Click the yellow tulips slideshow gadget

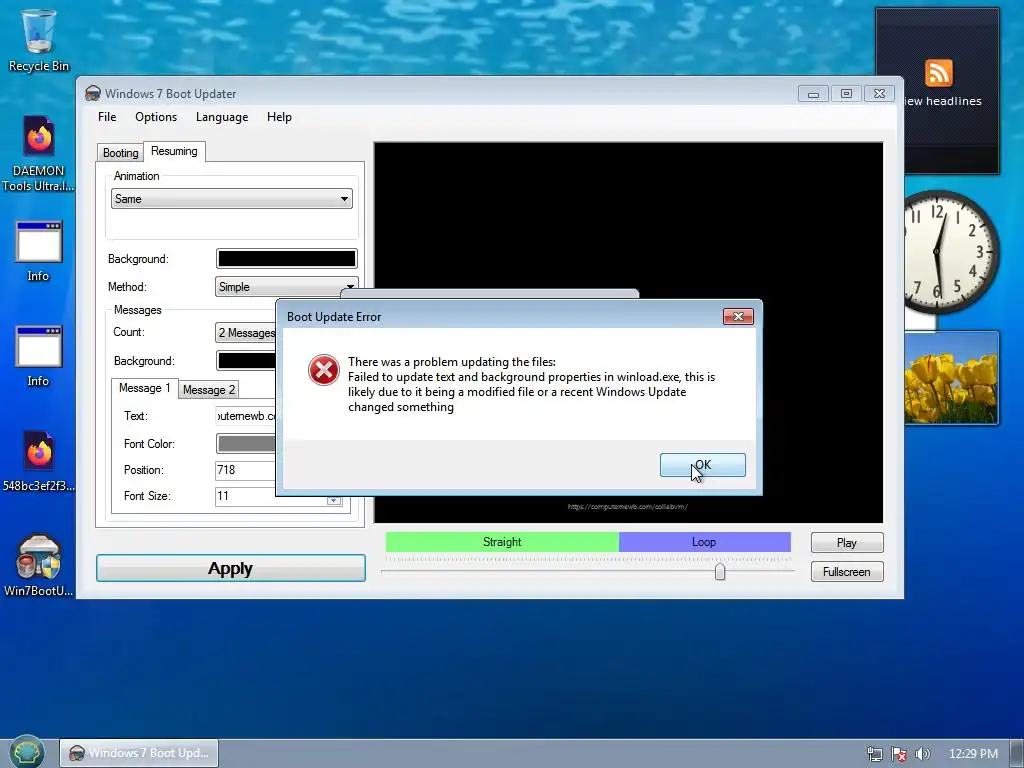[952, 378]
